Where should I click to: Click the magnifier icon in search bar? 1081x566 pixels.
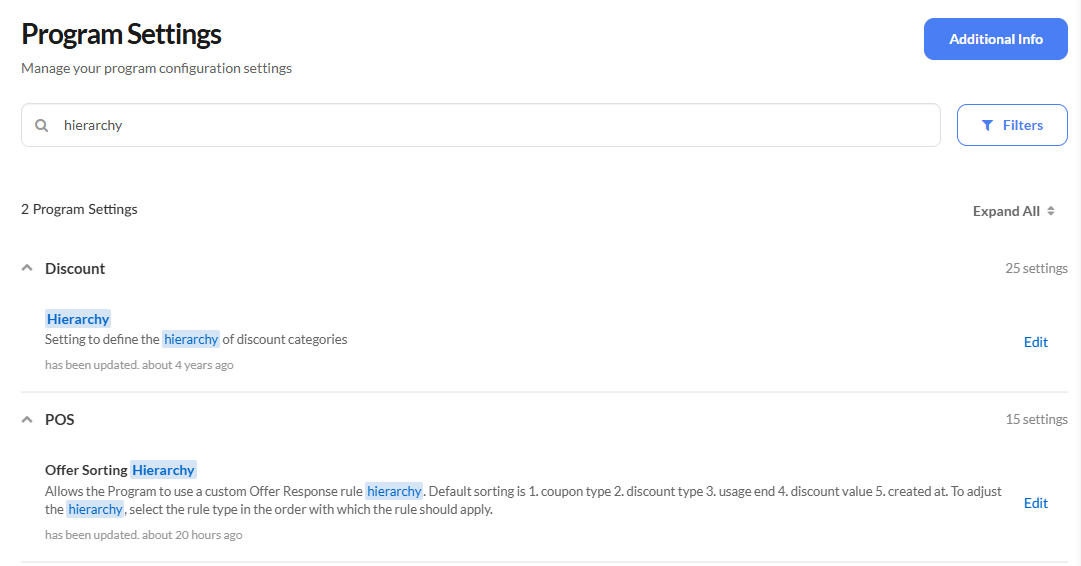click(41, 126)
